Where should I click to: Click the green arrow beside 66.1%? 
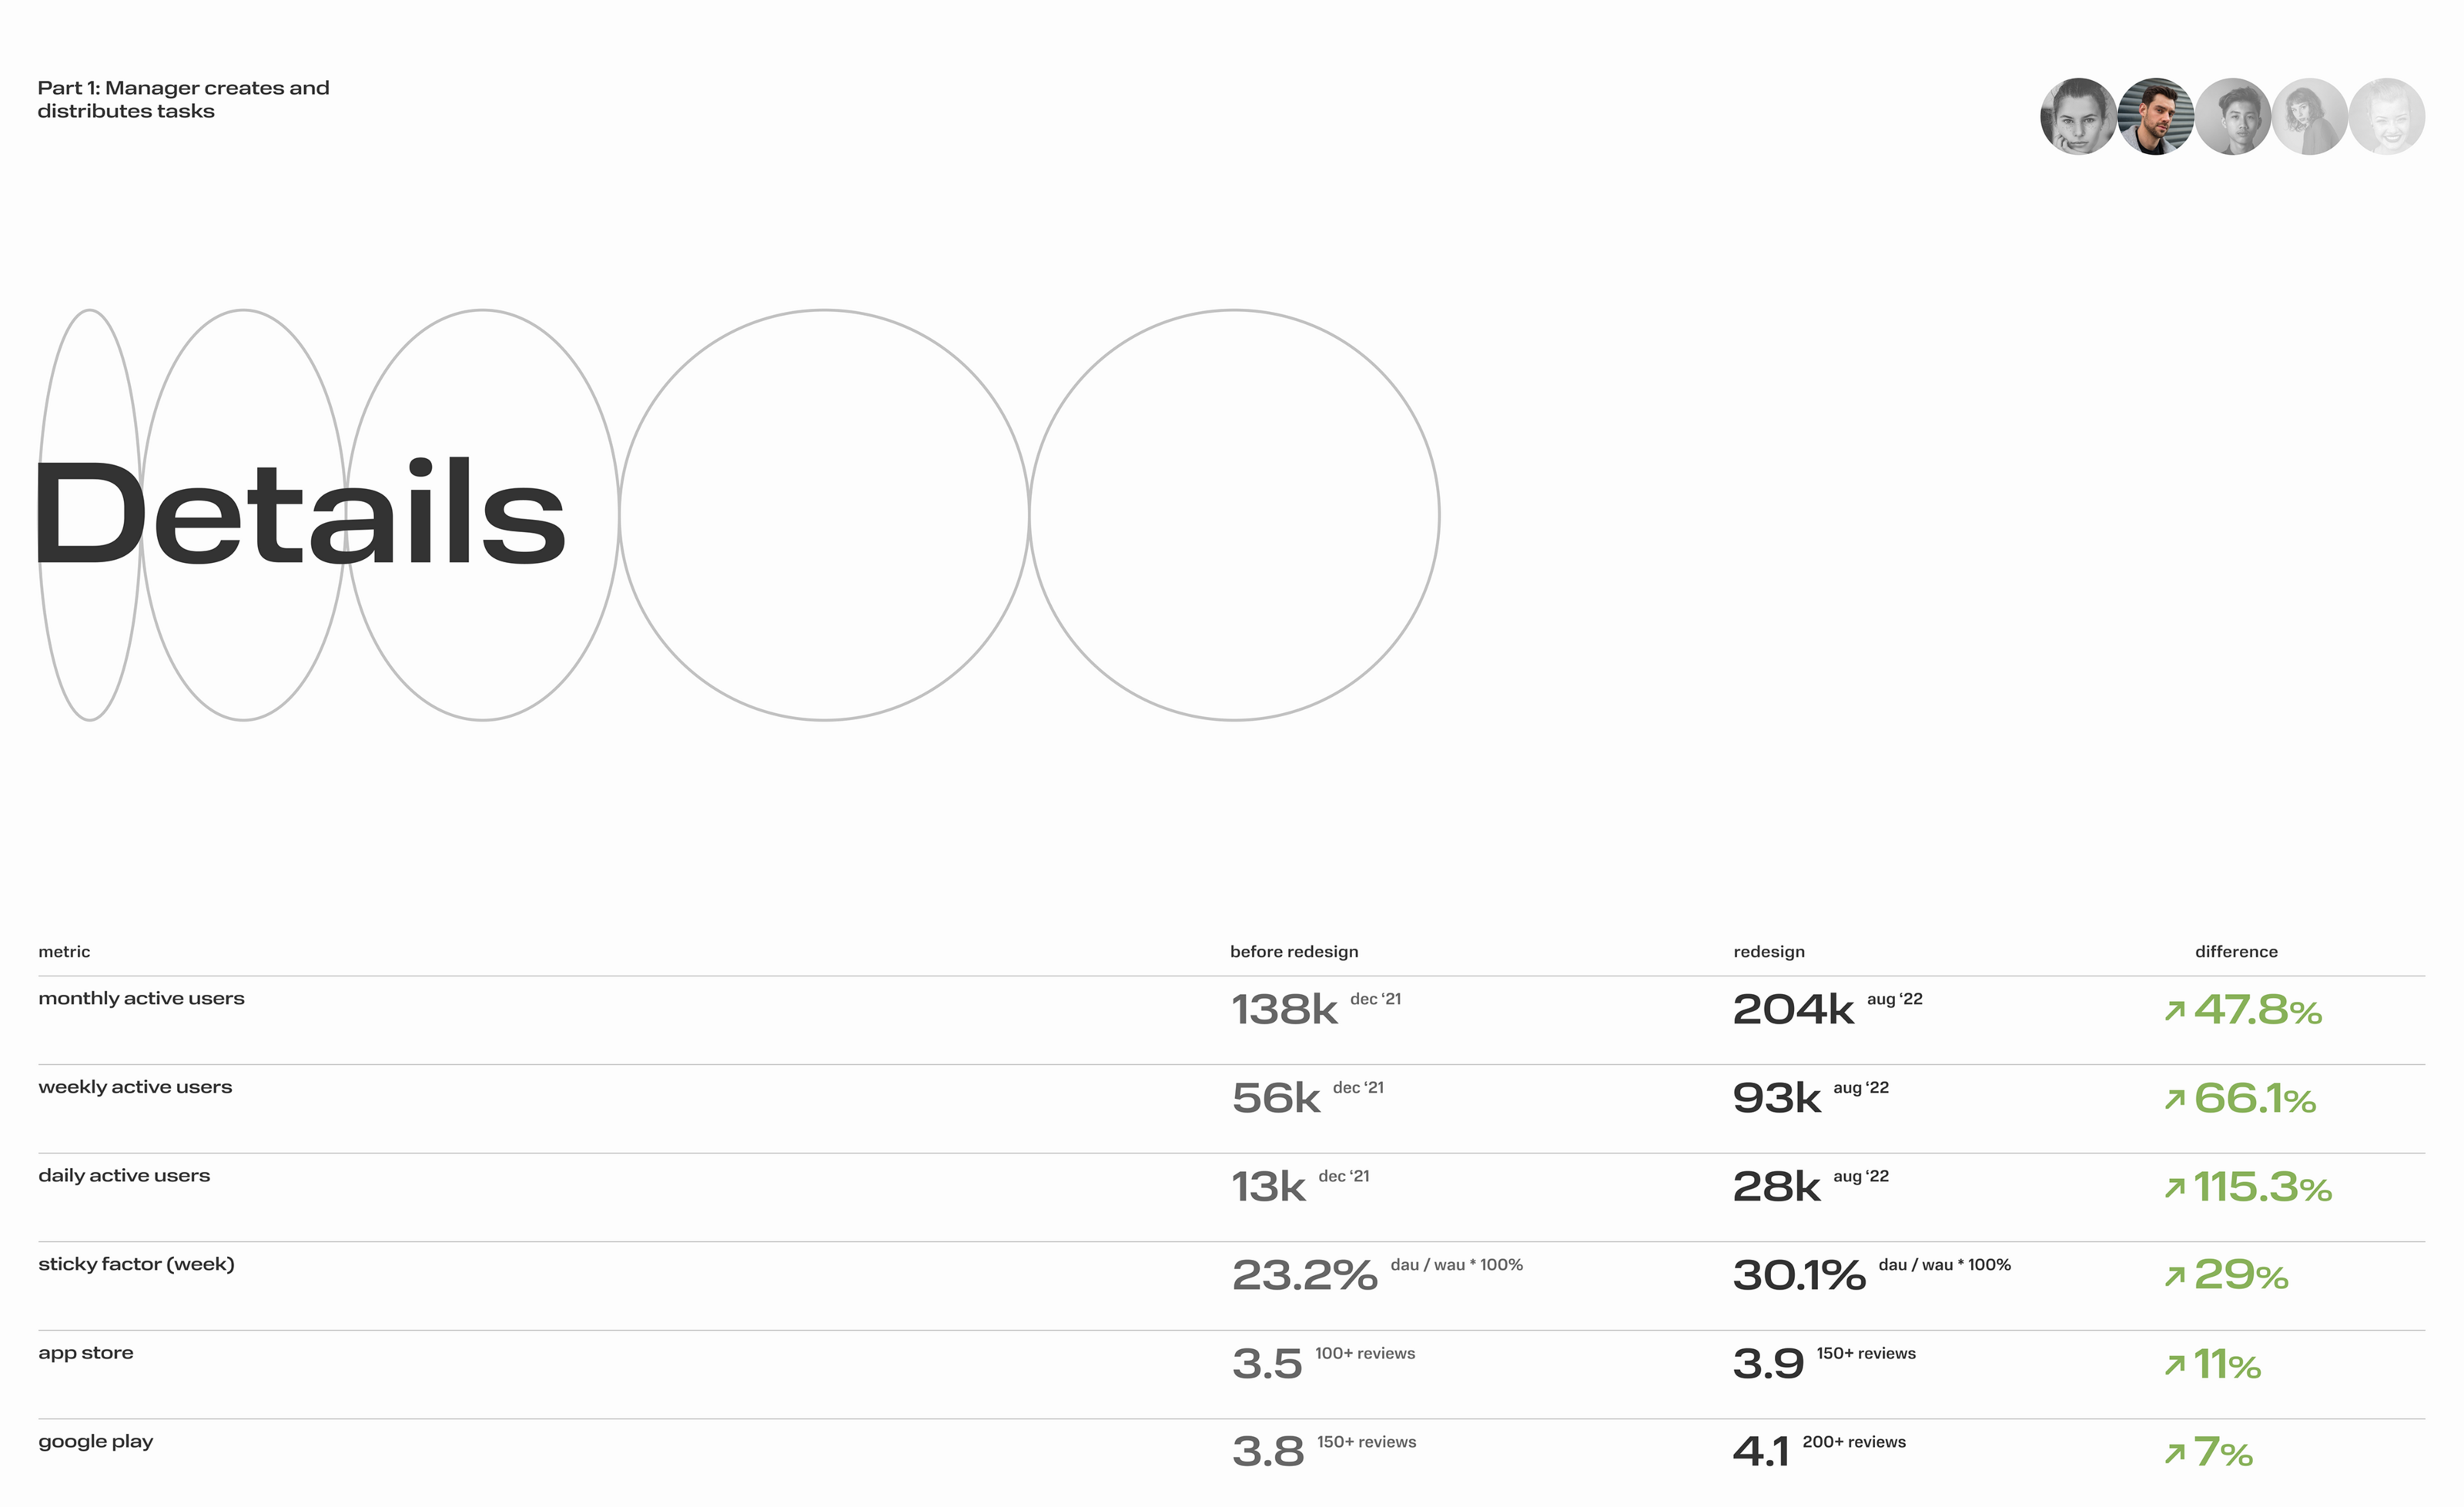click(2174, 1100)
